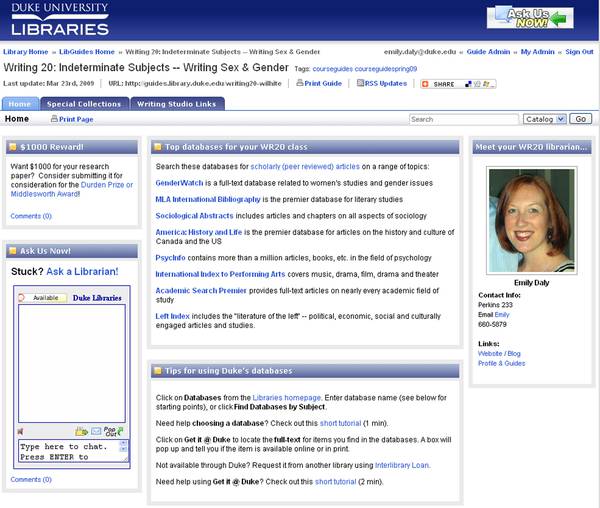Image resolution: width=600 pixels, height=508 pixels.
Task: Click the send file folder icon in chat
Action: pyautogui.click(x=81, y=431)
